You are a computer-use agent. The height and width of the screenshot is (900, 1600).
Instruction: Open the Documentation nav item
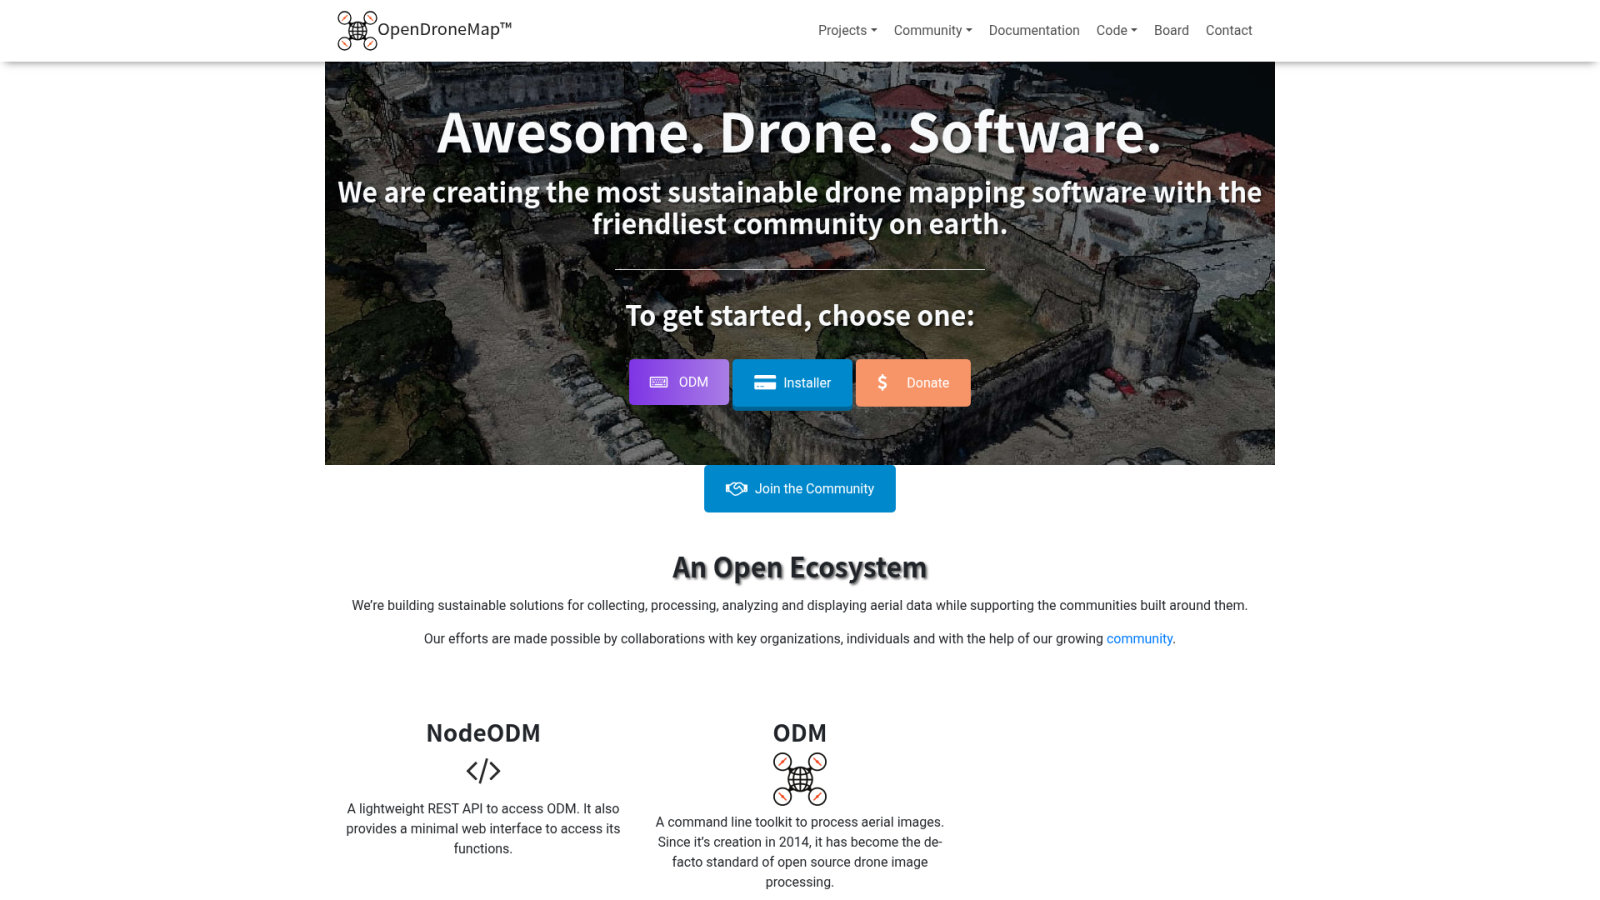[1034, 30]
